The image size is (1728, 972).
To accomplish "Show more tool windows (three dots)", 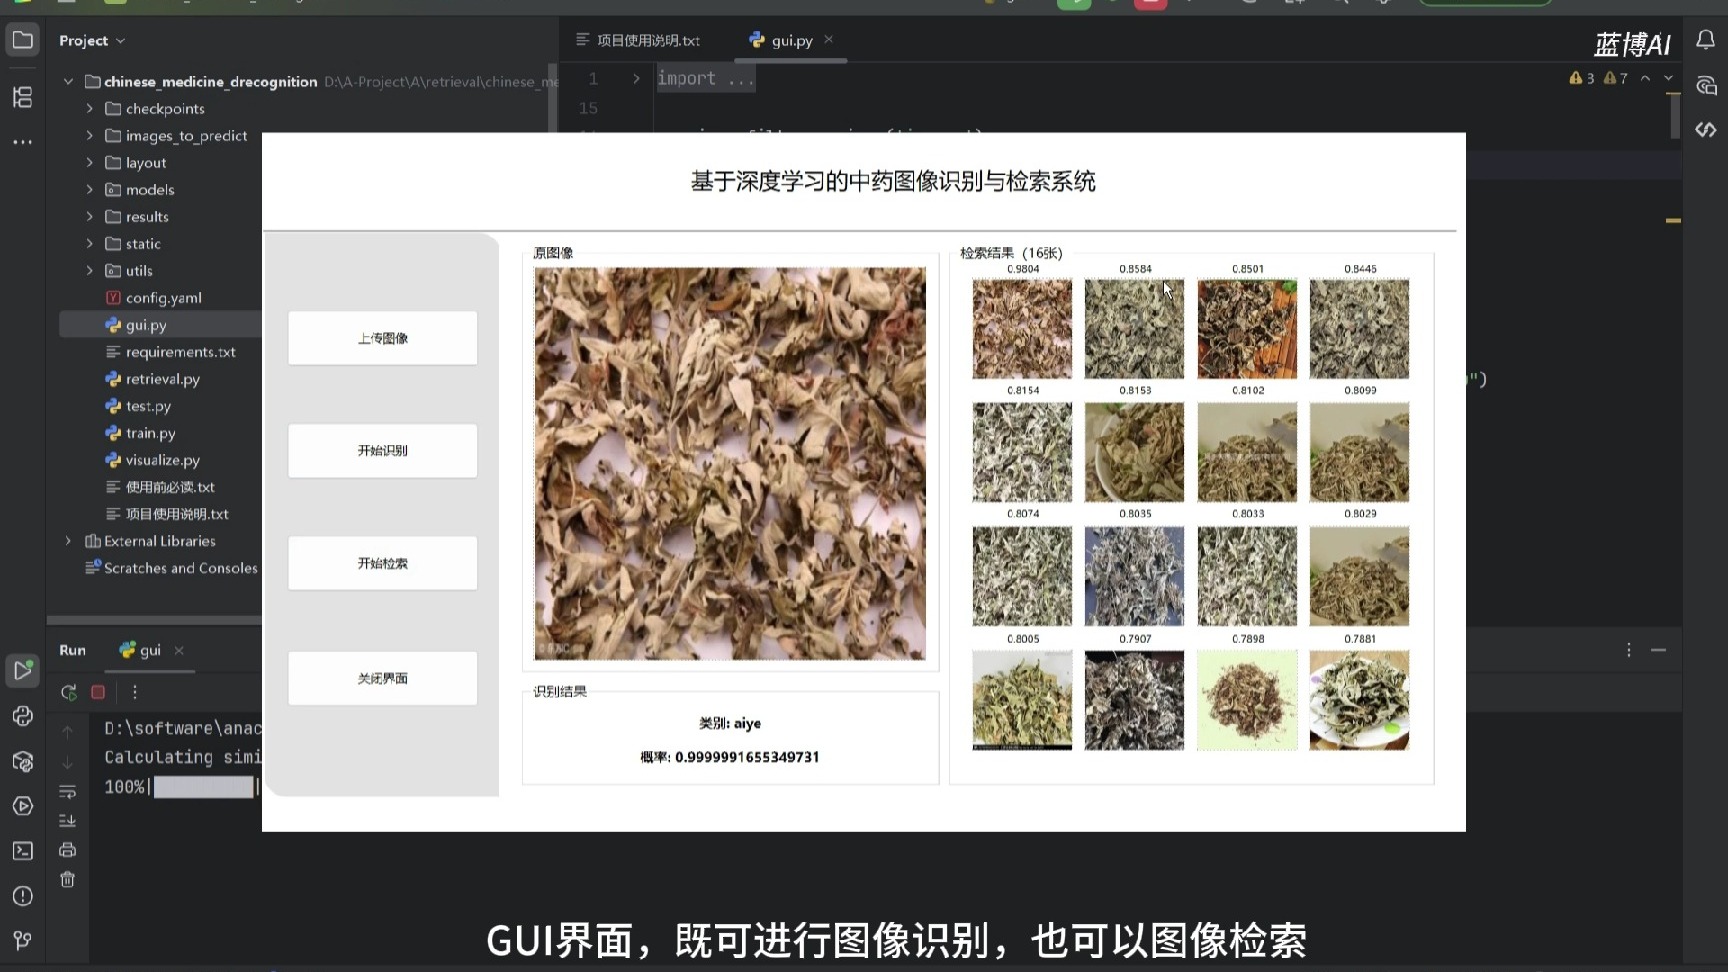I will point(22,142).
